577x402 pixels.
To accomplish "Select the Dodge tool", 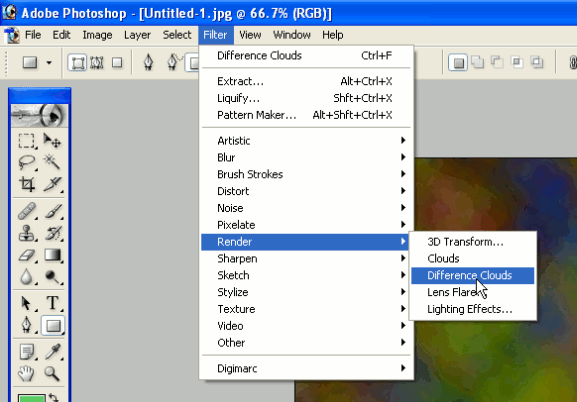I will (x=52, y=276).
